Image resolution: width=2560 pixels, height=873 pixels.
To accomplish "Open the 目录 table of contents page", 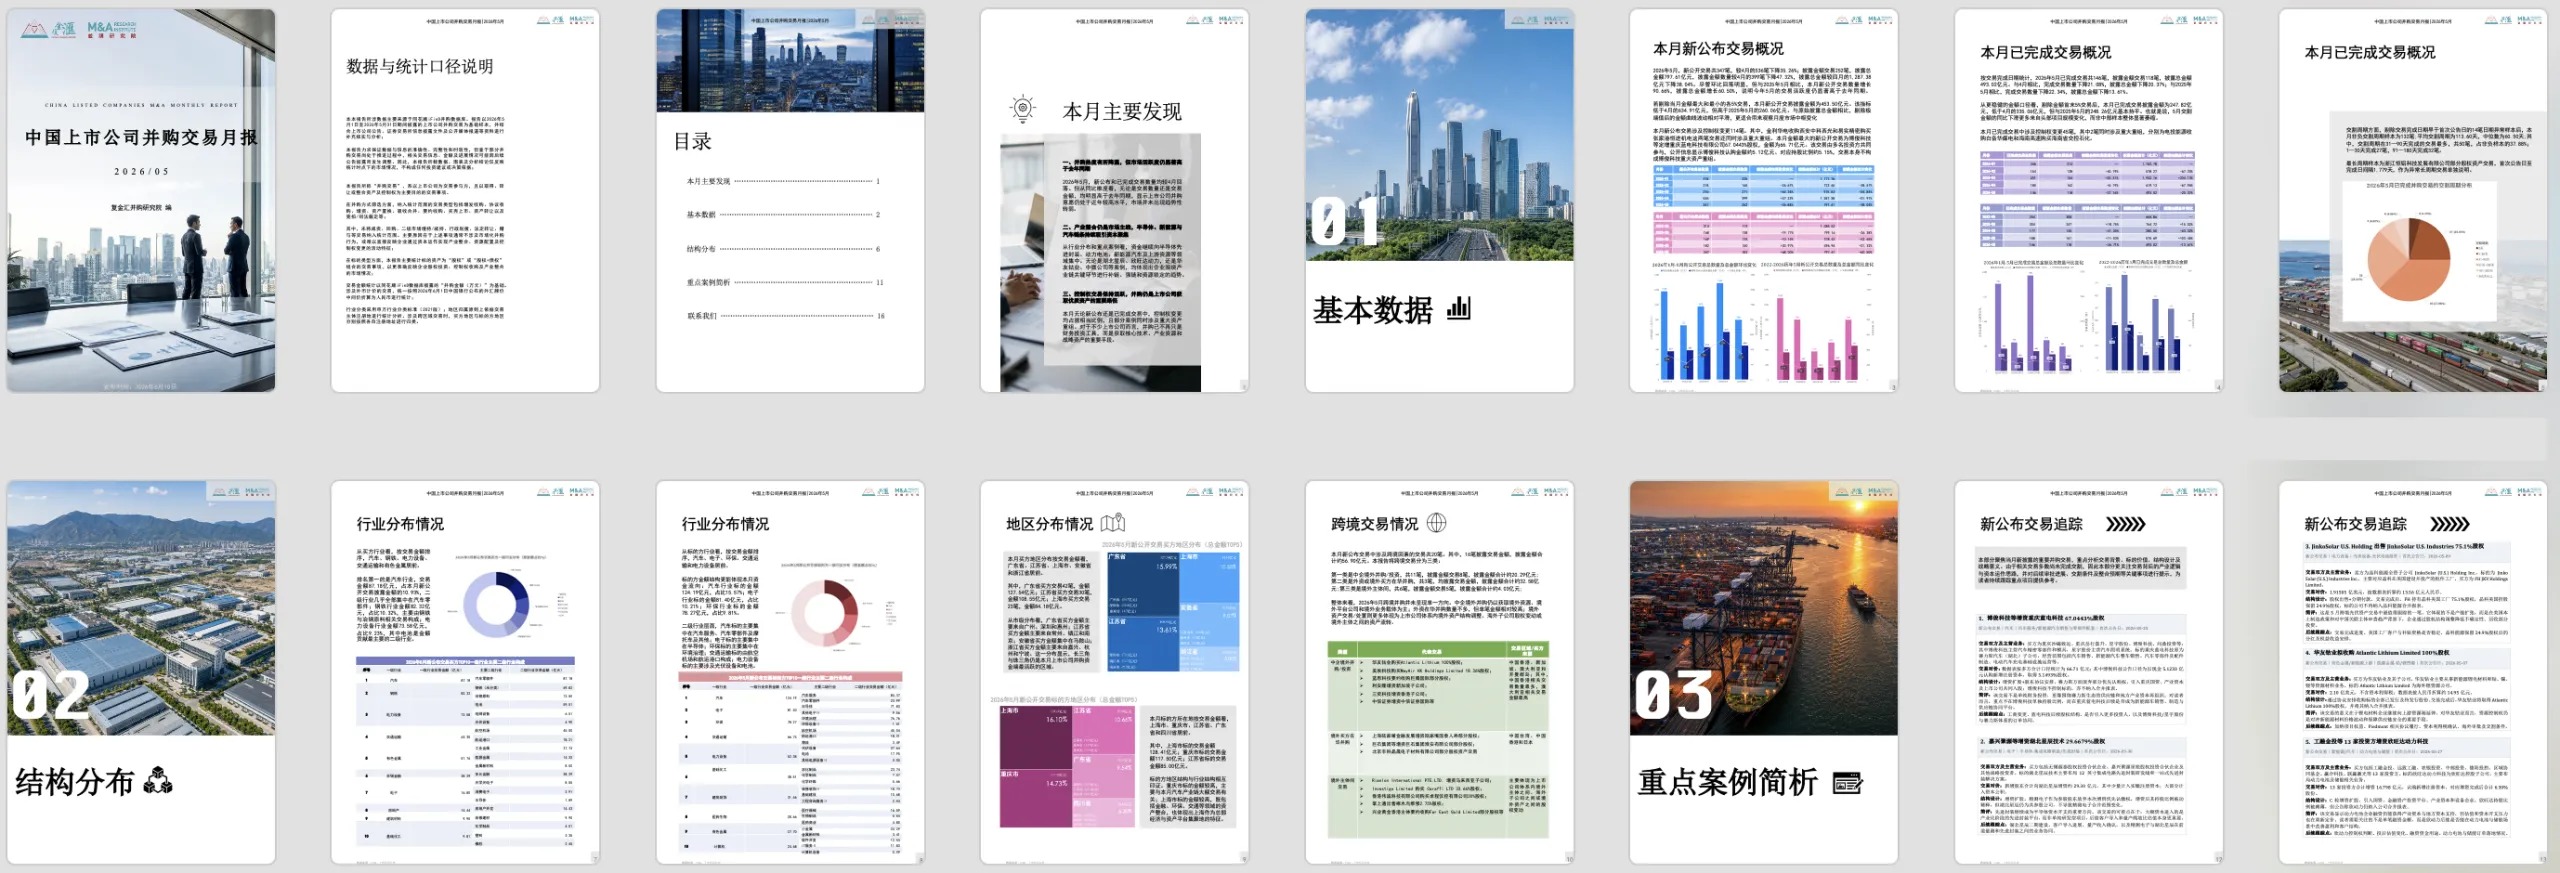I will point(790,200).
